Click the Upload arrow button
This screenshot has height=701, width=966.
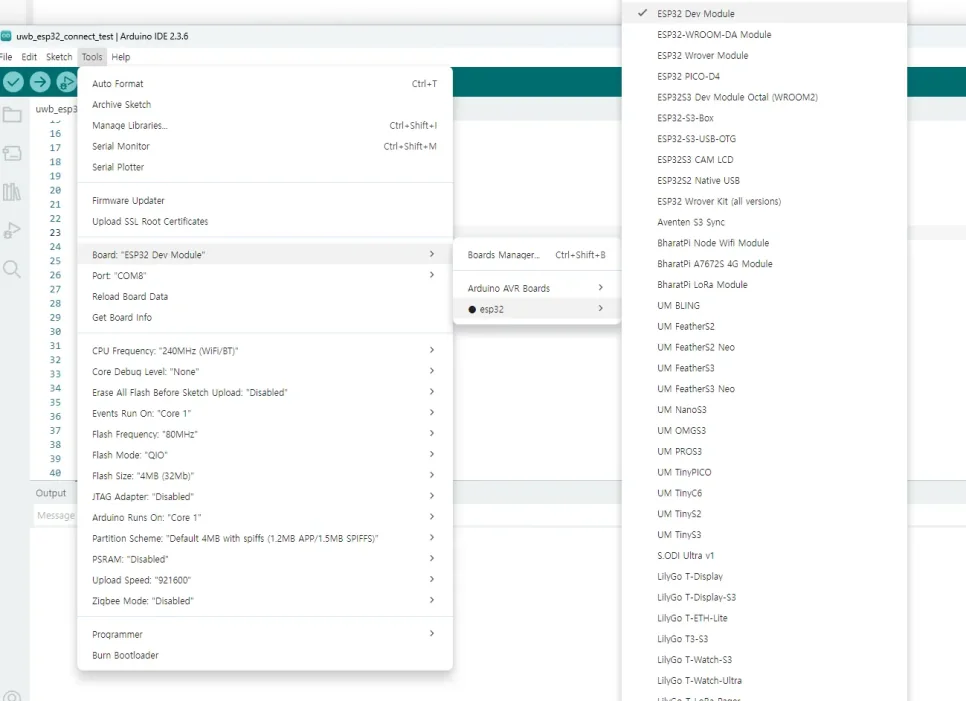pos(40,82)
